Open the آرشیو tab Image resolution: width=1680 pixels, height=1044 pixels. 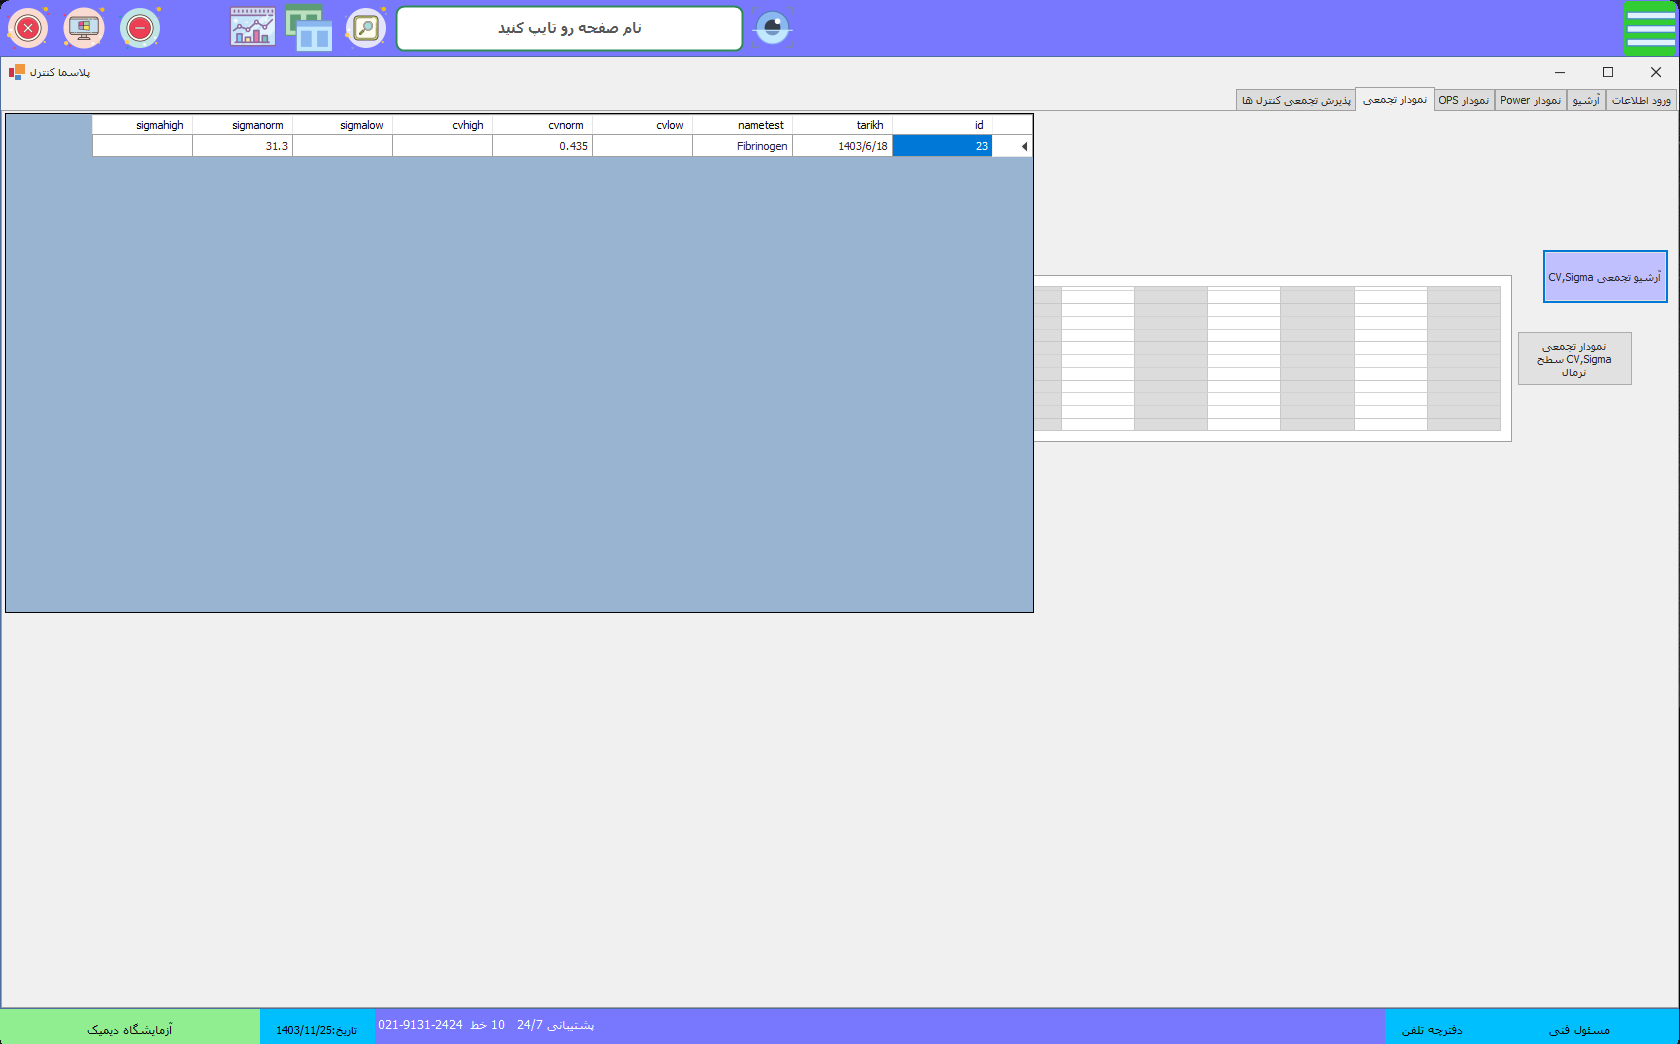click(1586, 100)
